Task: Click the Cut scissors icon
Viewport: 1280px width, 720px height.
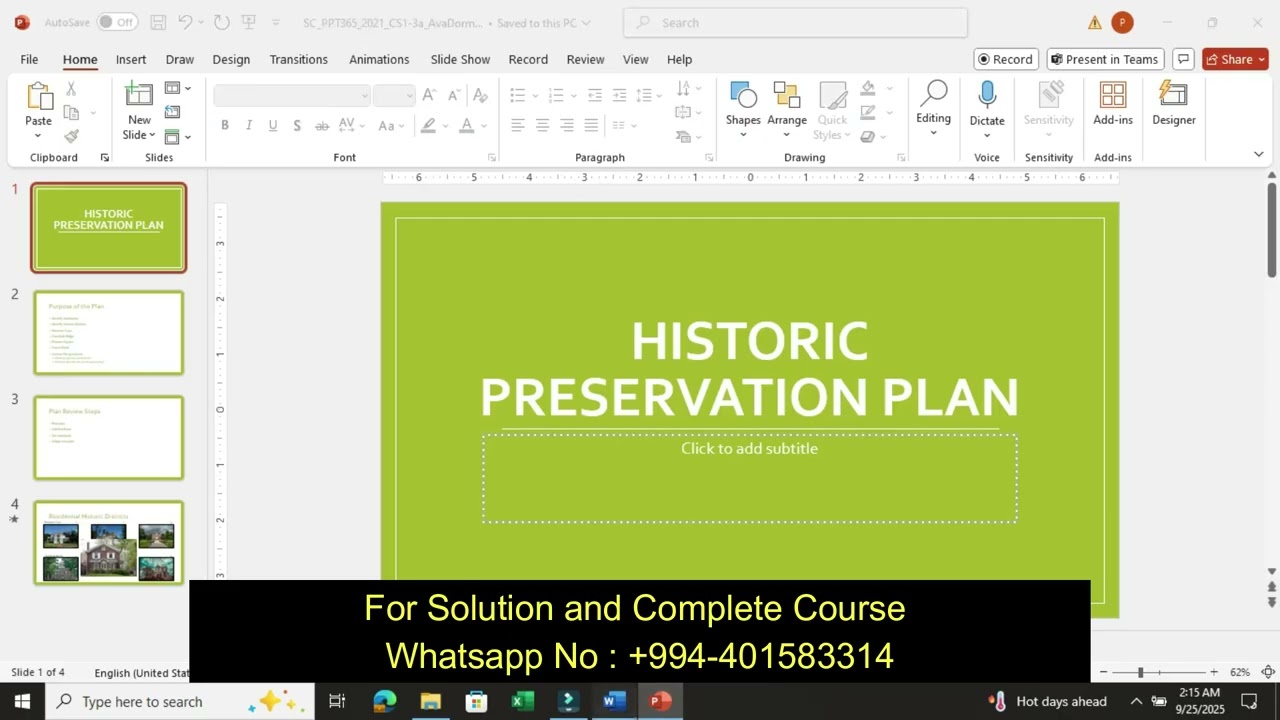Action: click(71, 88)
